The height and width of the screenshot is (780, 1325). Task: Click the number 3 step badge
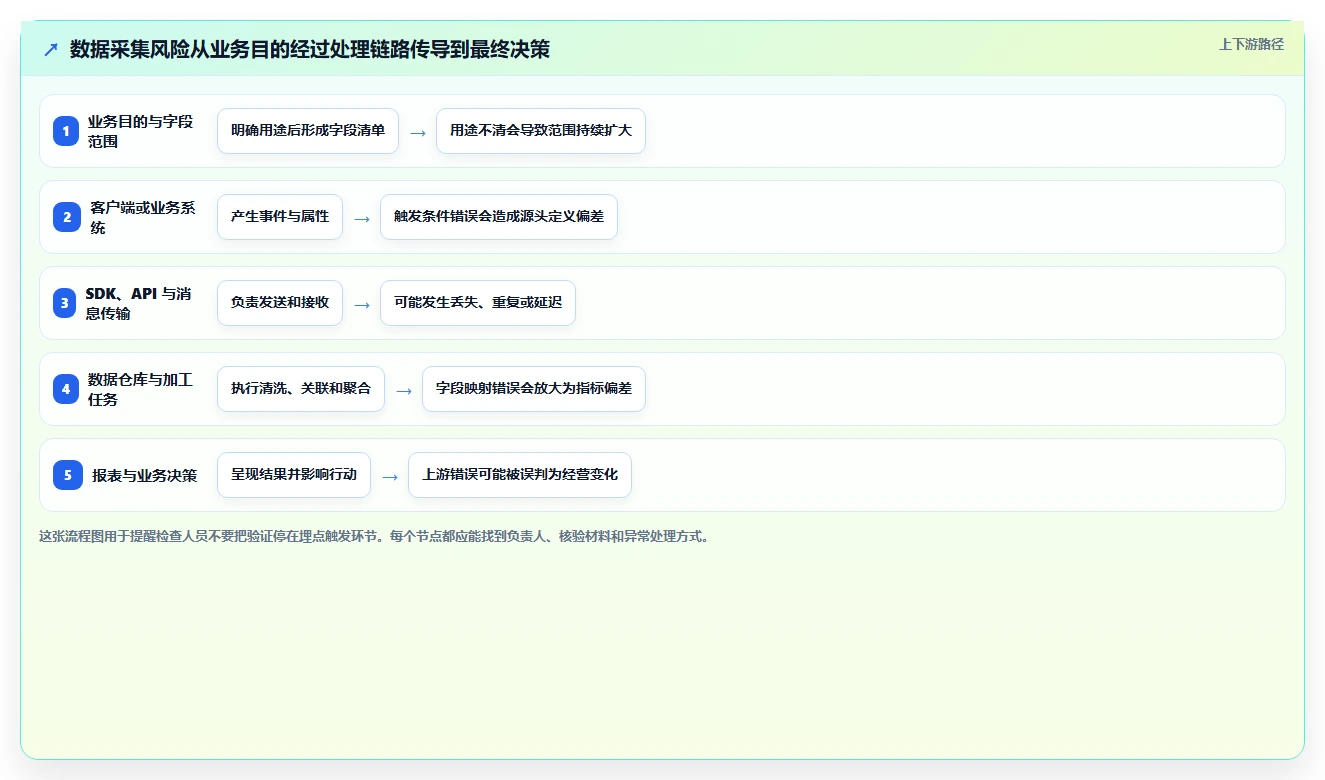pos(65,303)
